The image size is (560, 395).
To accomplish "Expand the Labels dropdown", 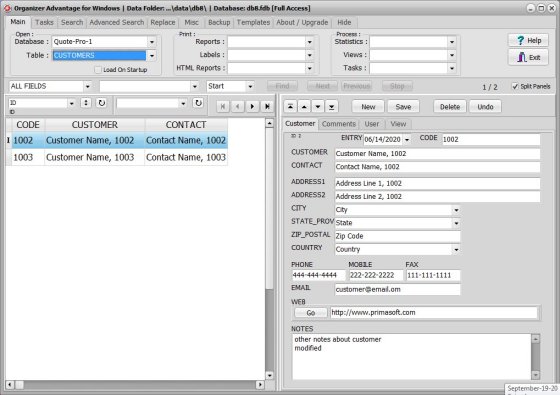I will 309,55.
